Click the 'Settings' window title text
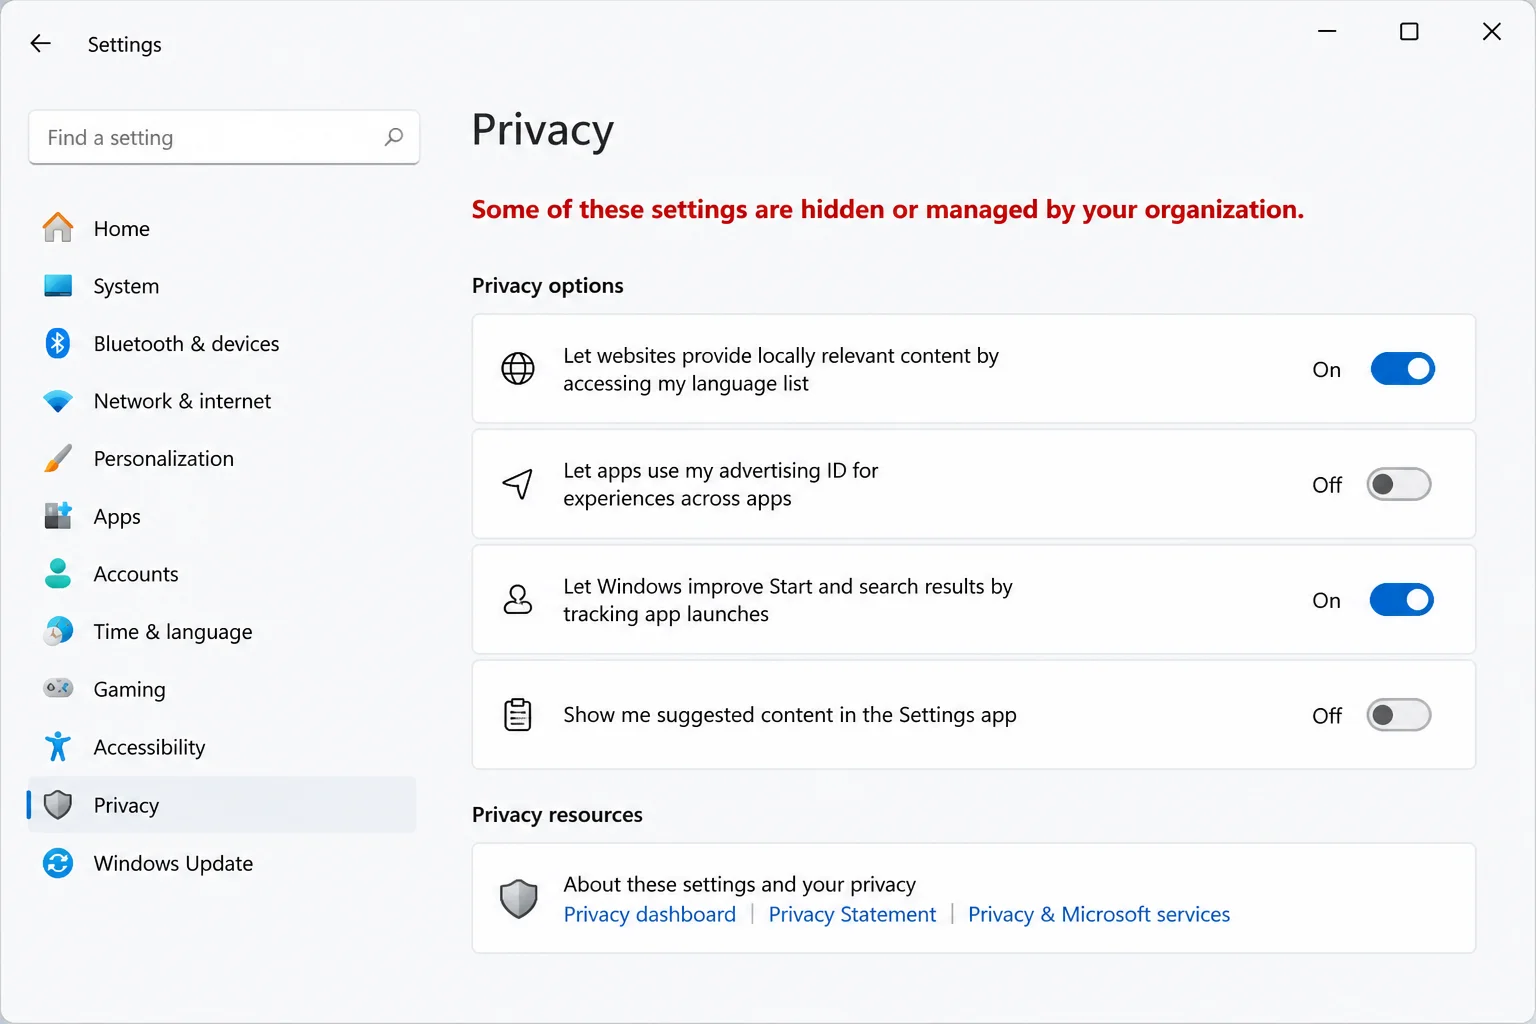 tap(124, 44)
